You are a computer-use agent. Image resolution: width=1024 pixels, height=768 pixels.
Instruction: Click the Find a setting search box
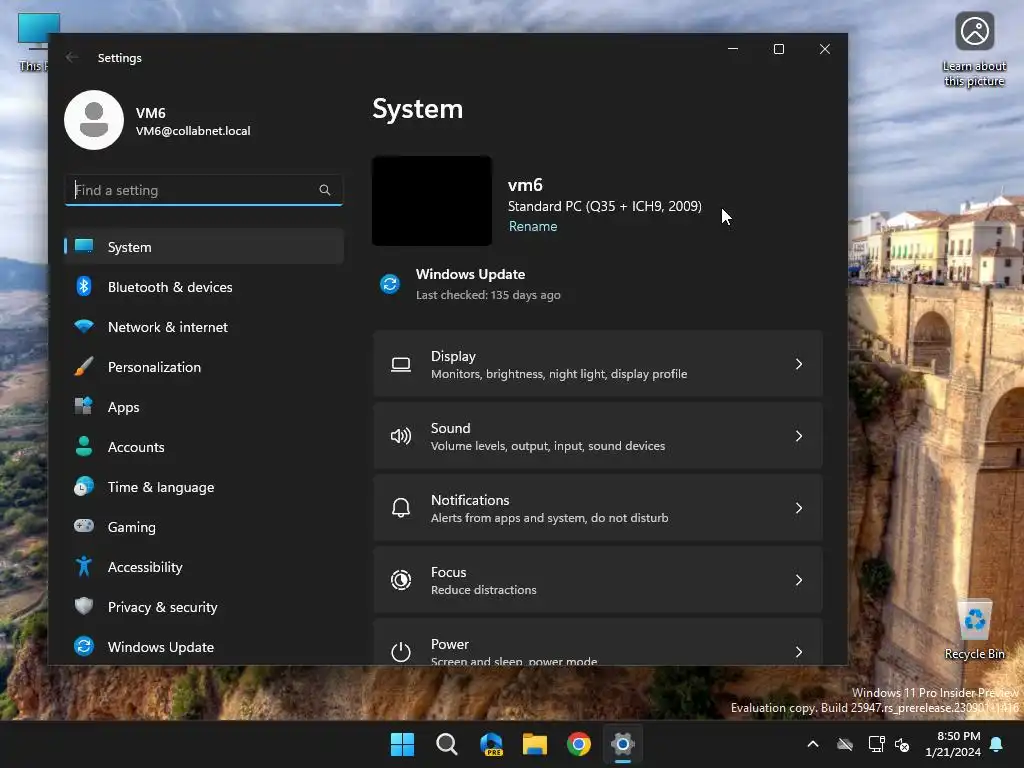click(204, 190)
